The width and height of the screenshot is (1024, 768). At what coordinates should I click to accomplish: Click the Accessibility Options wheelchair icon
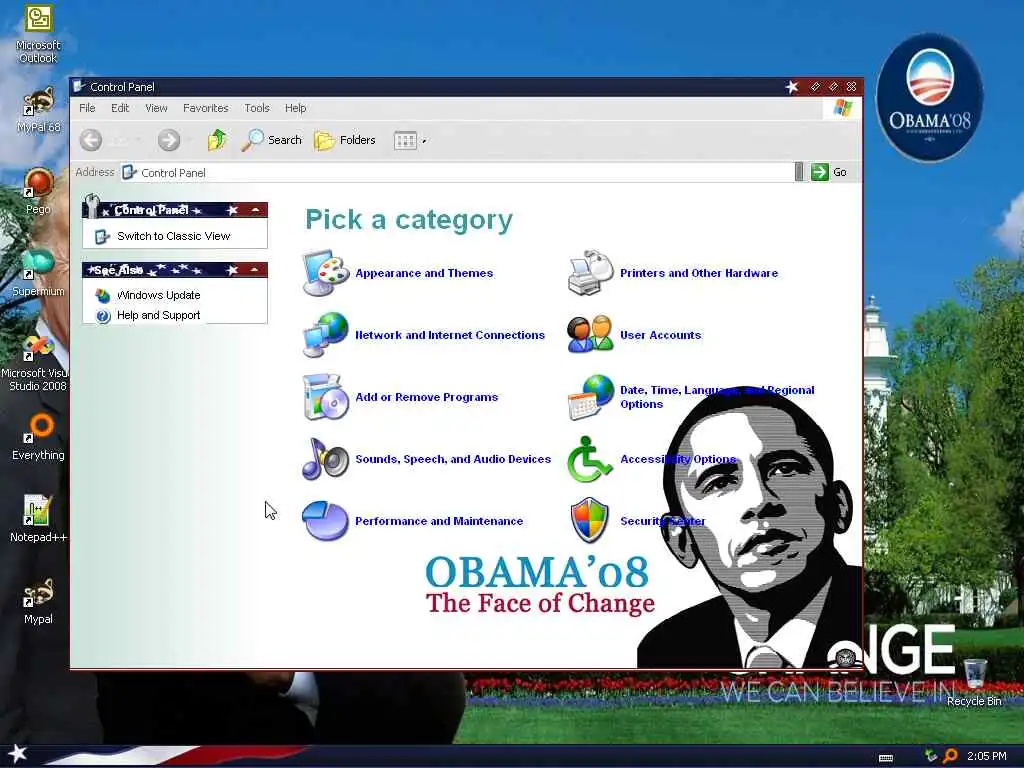589,458
